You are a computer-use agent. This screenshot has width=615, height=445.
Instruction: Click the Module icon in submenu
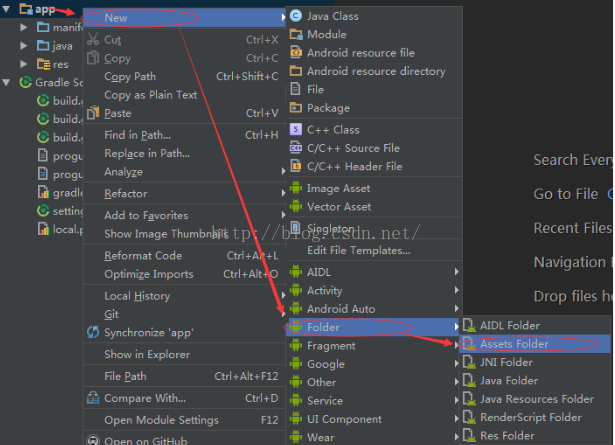296,34
